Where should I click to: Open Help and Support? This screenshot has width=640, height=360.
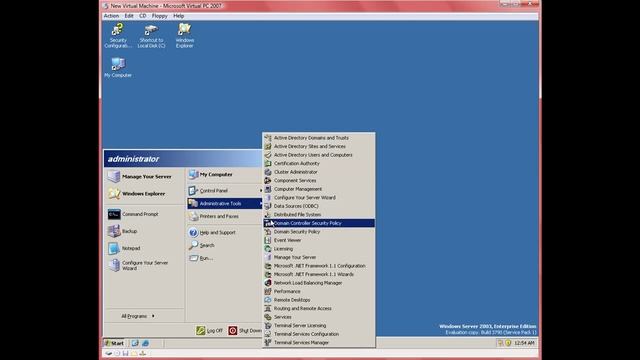[224, 232]
